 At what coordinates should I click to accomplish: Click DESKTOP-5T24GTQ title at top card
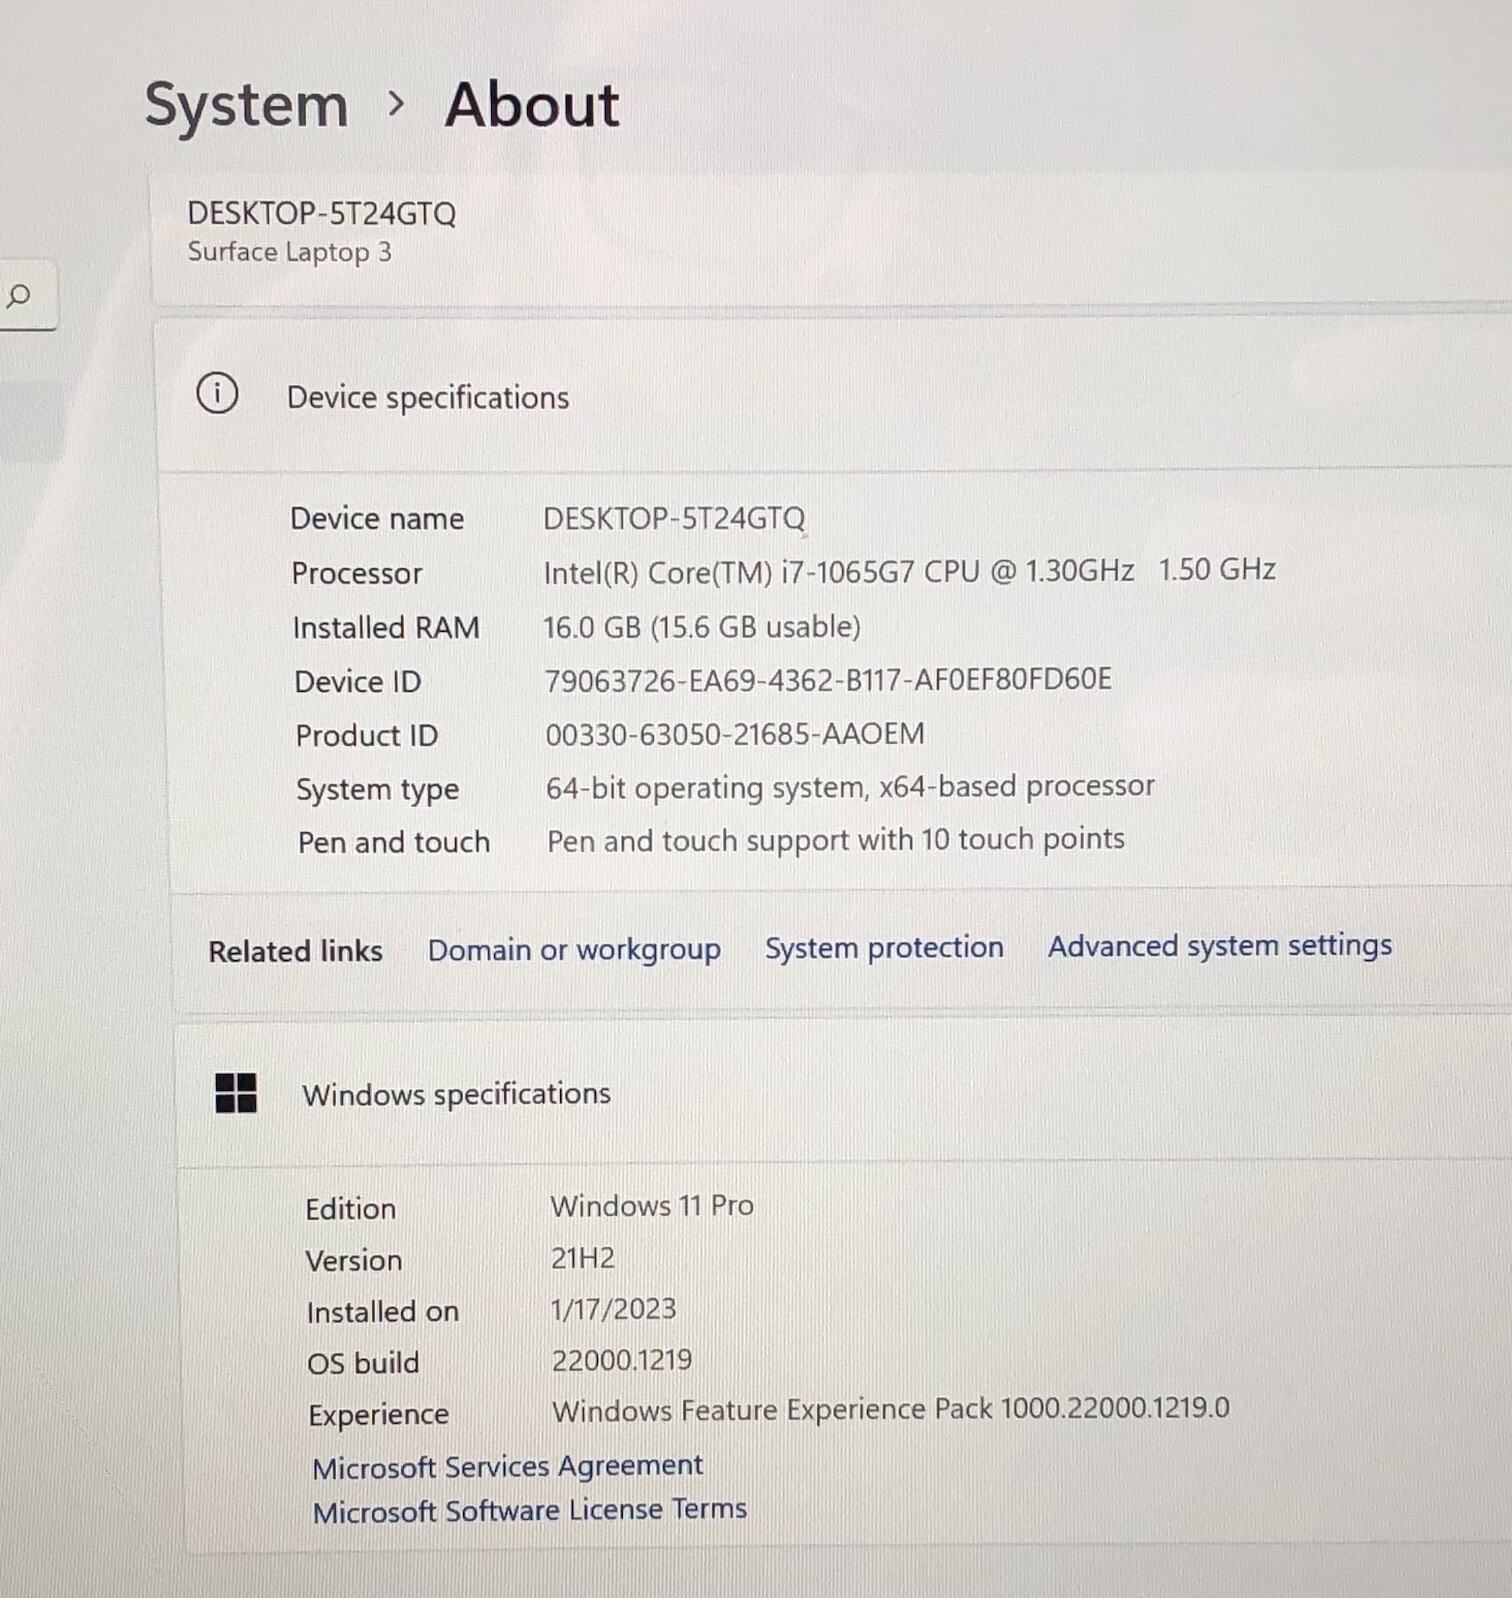point(321,213)
